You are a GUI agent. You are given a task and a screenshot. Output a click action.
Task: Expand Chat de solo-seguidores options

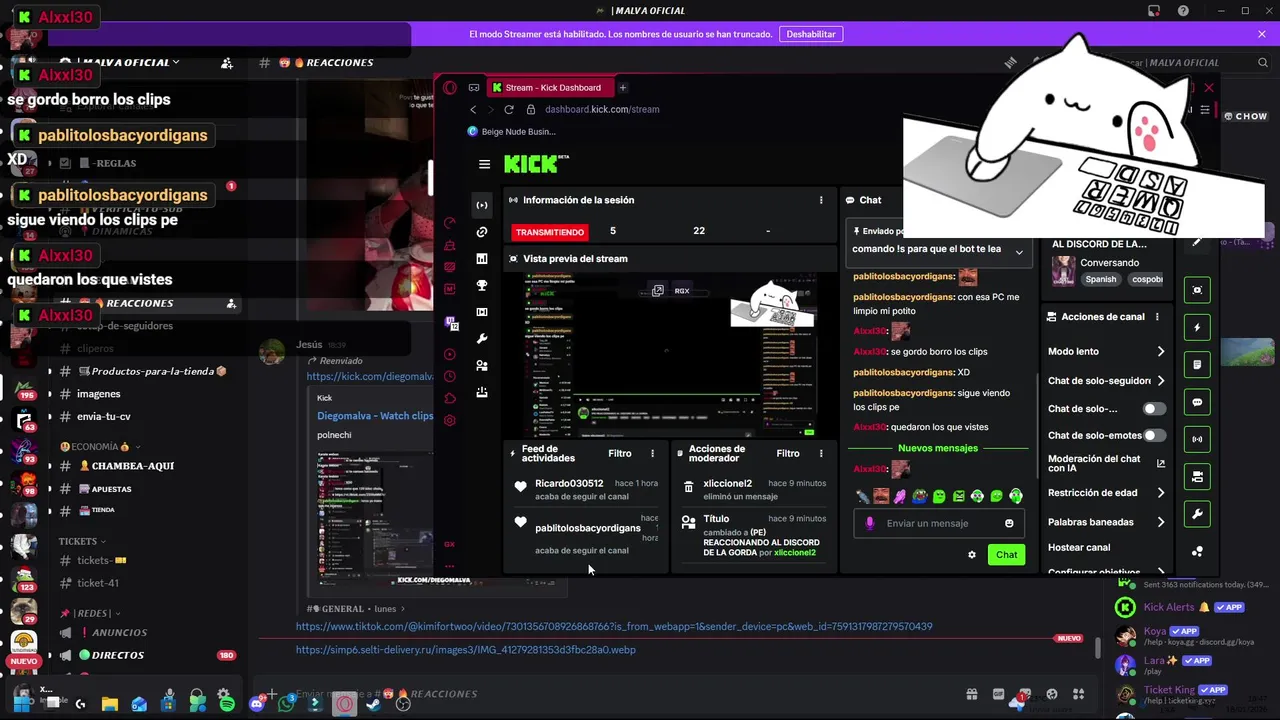(1160, 381)
